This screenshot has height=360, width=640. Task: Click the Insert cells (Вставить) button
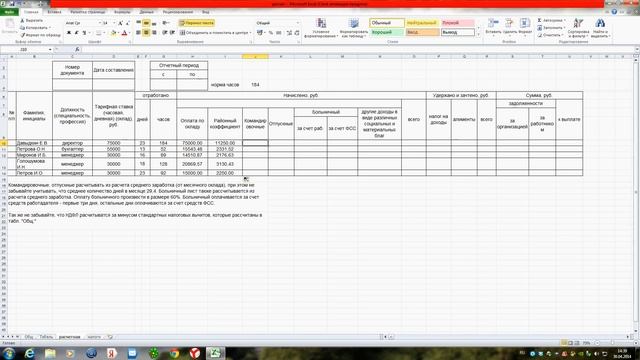(x=493, y=27)
